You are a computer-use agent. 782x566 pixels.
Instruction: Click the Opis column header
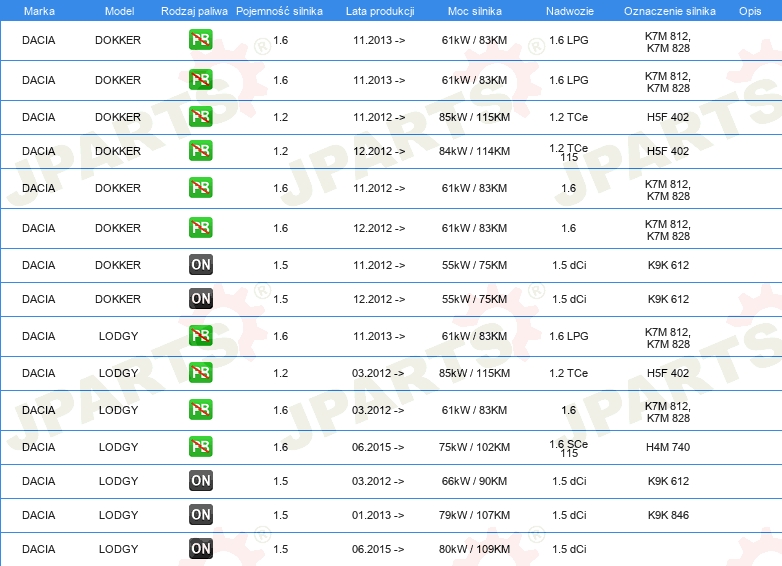749,10
